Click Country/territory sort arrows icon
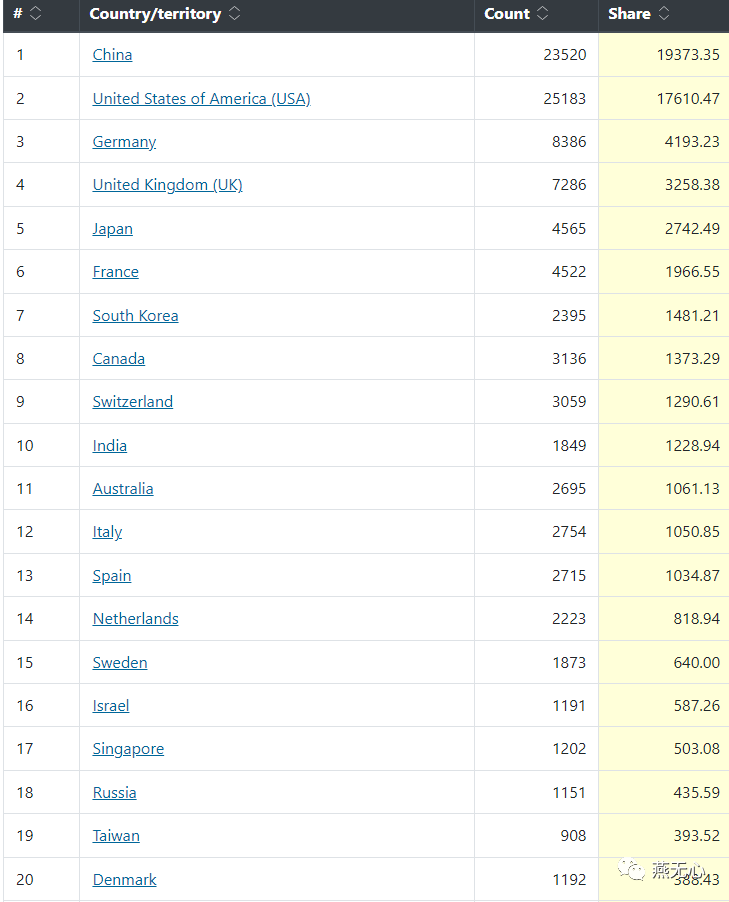Image resolution: width=729 pixels, height=902 pixels. point(234,14)
